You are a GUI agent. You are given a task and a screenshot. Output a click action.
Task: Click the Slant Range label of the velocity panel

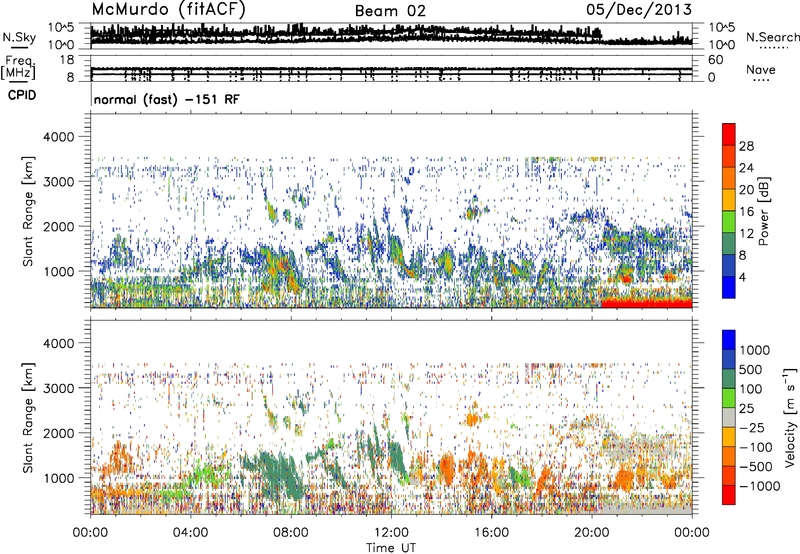tap(28, 417)
